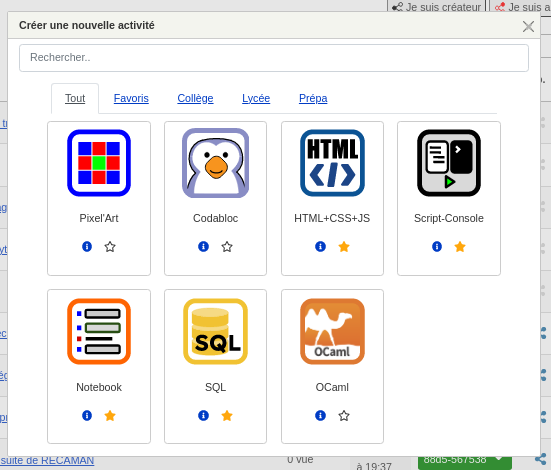Pick the Script-Console activity icon
This screenshot has height=470, width=551.
449,163
